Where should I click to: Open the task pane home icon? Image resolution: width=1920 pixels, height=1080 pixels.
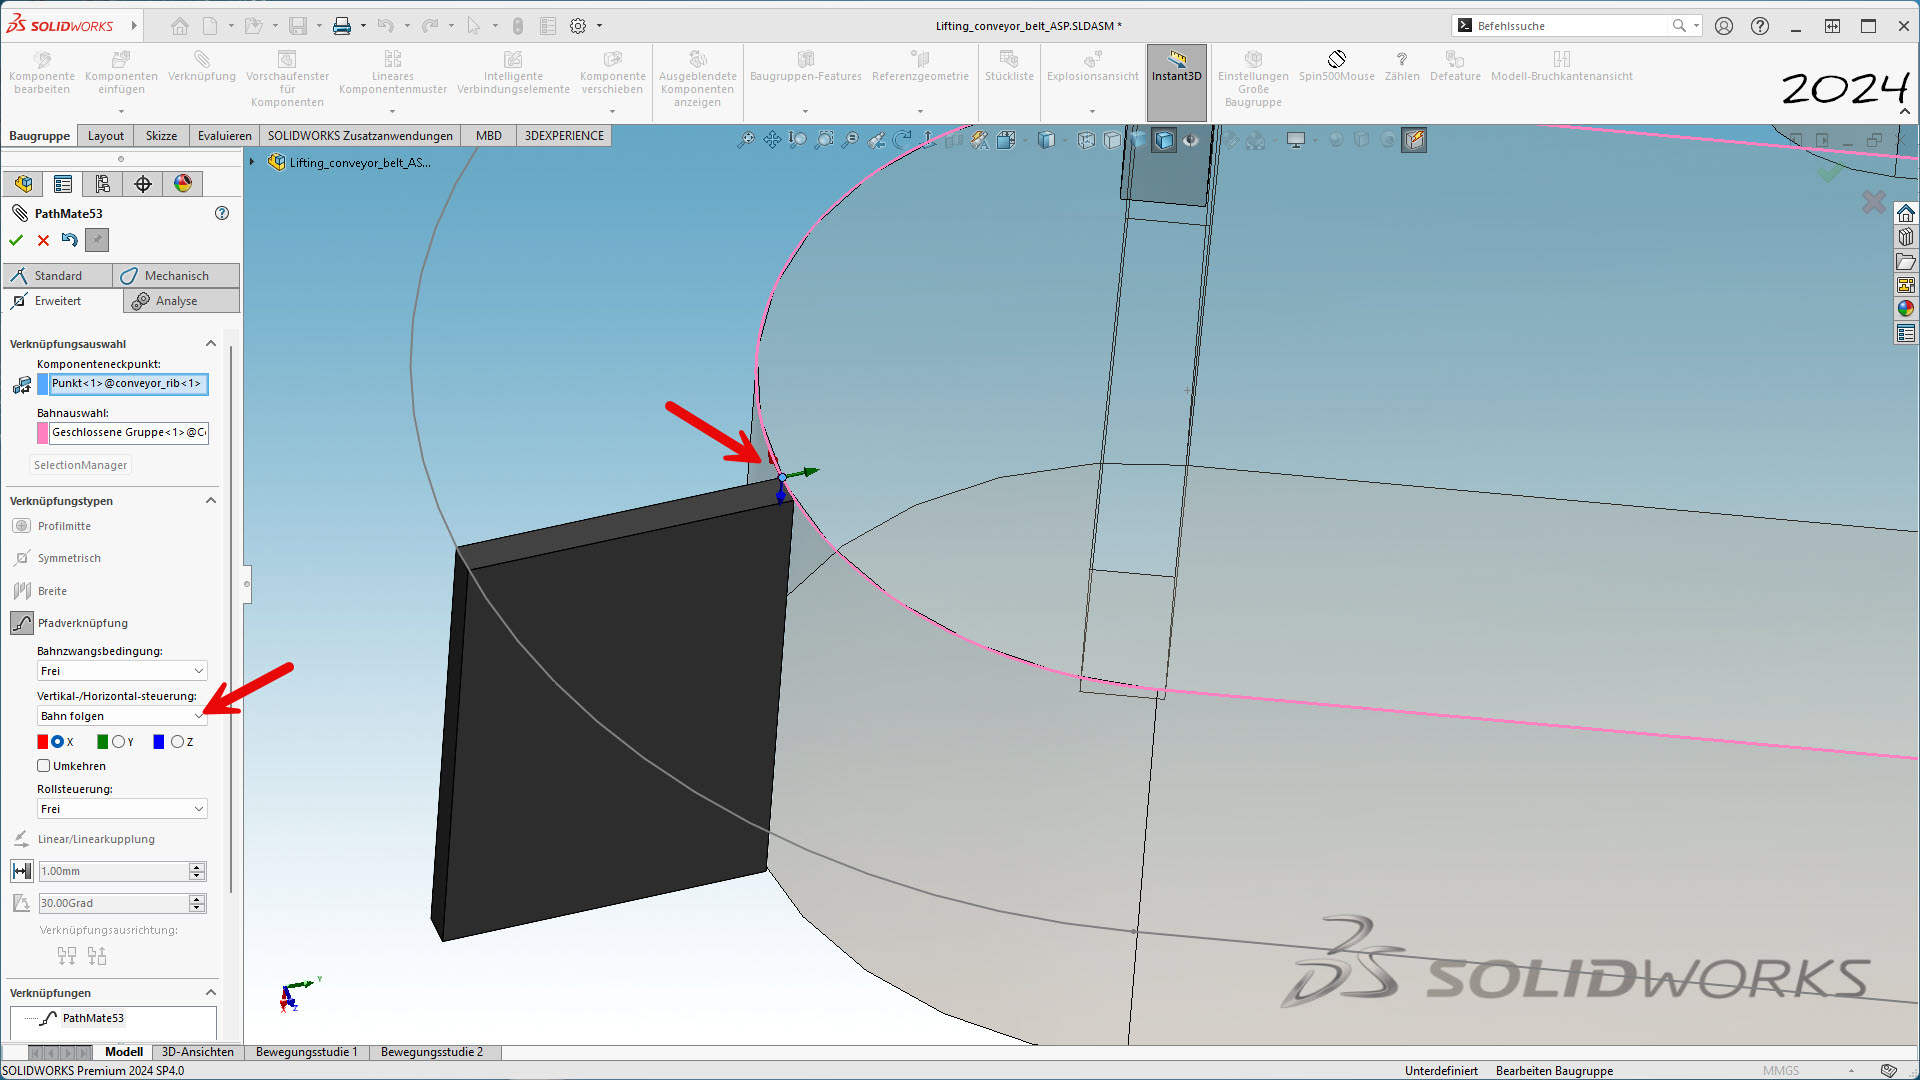coord(1906,213)
